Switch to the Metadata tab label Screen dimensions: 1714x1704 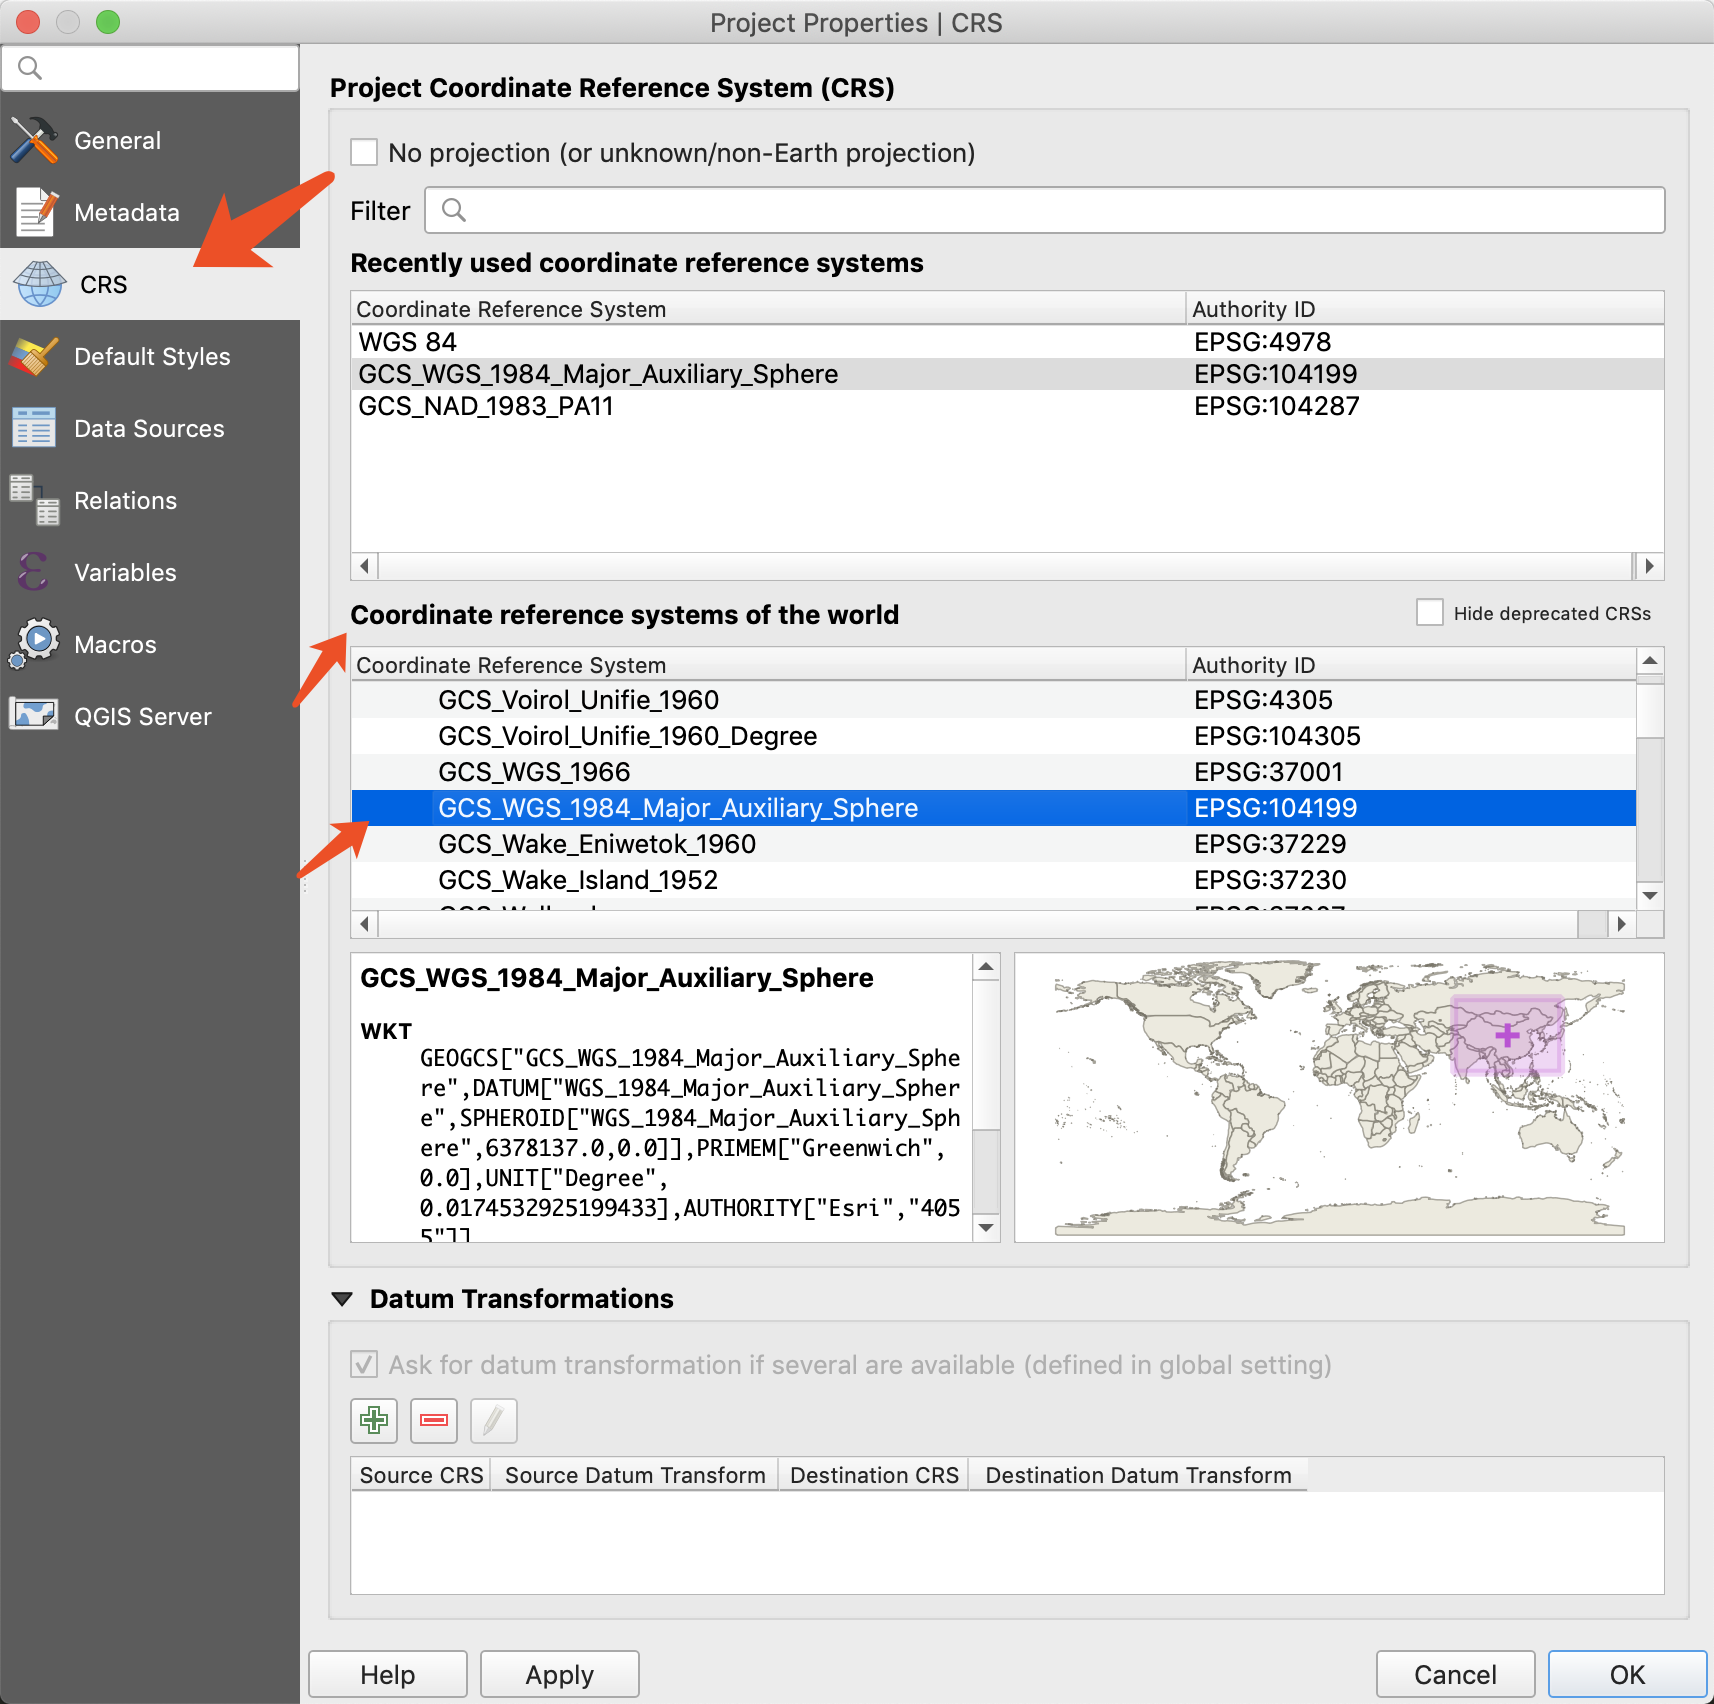[127, 213]
